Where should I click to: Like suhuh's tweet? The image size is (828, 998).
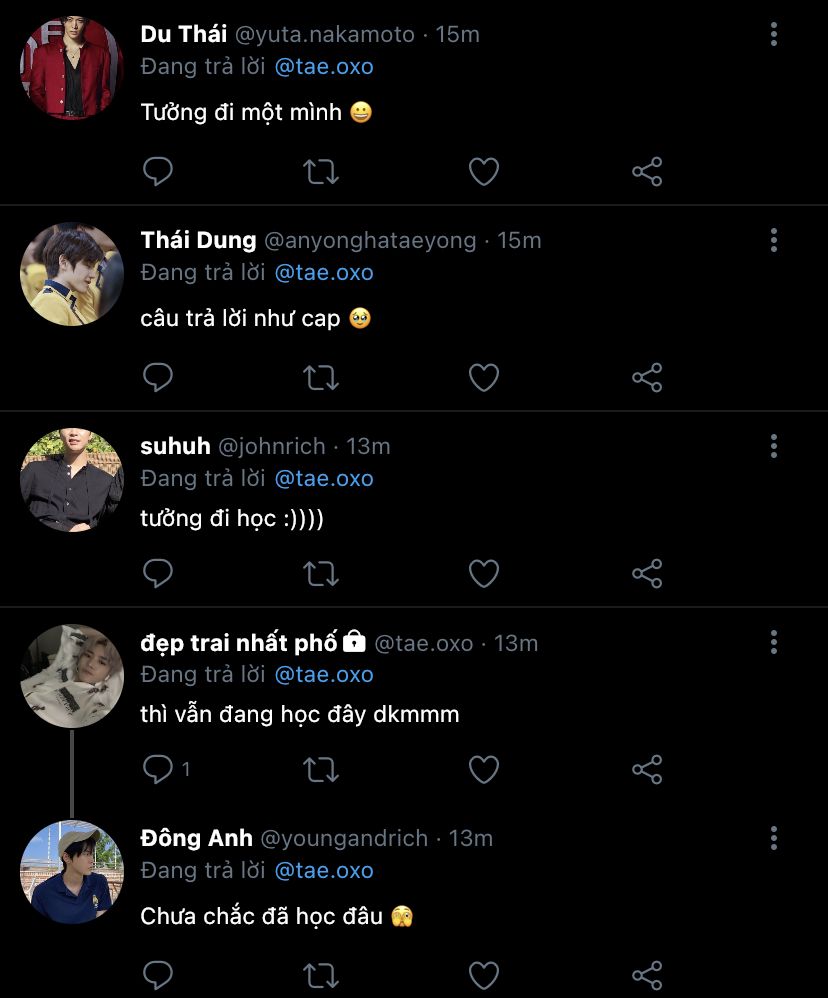point(484,573)
